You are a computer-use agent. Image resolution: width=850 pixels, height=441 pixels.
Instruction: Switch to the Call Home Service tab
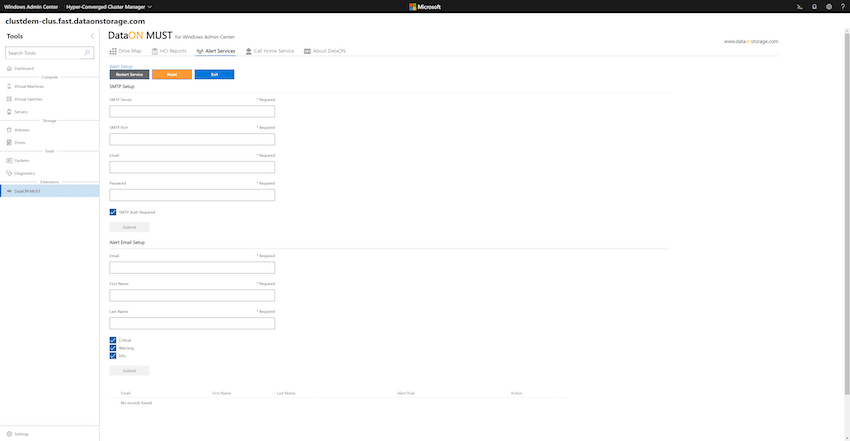coord(269,51)
